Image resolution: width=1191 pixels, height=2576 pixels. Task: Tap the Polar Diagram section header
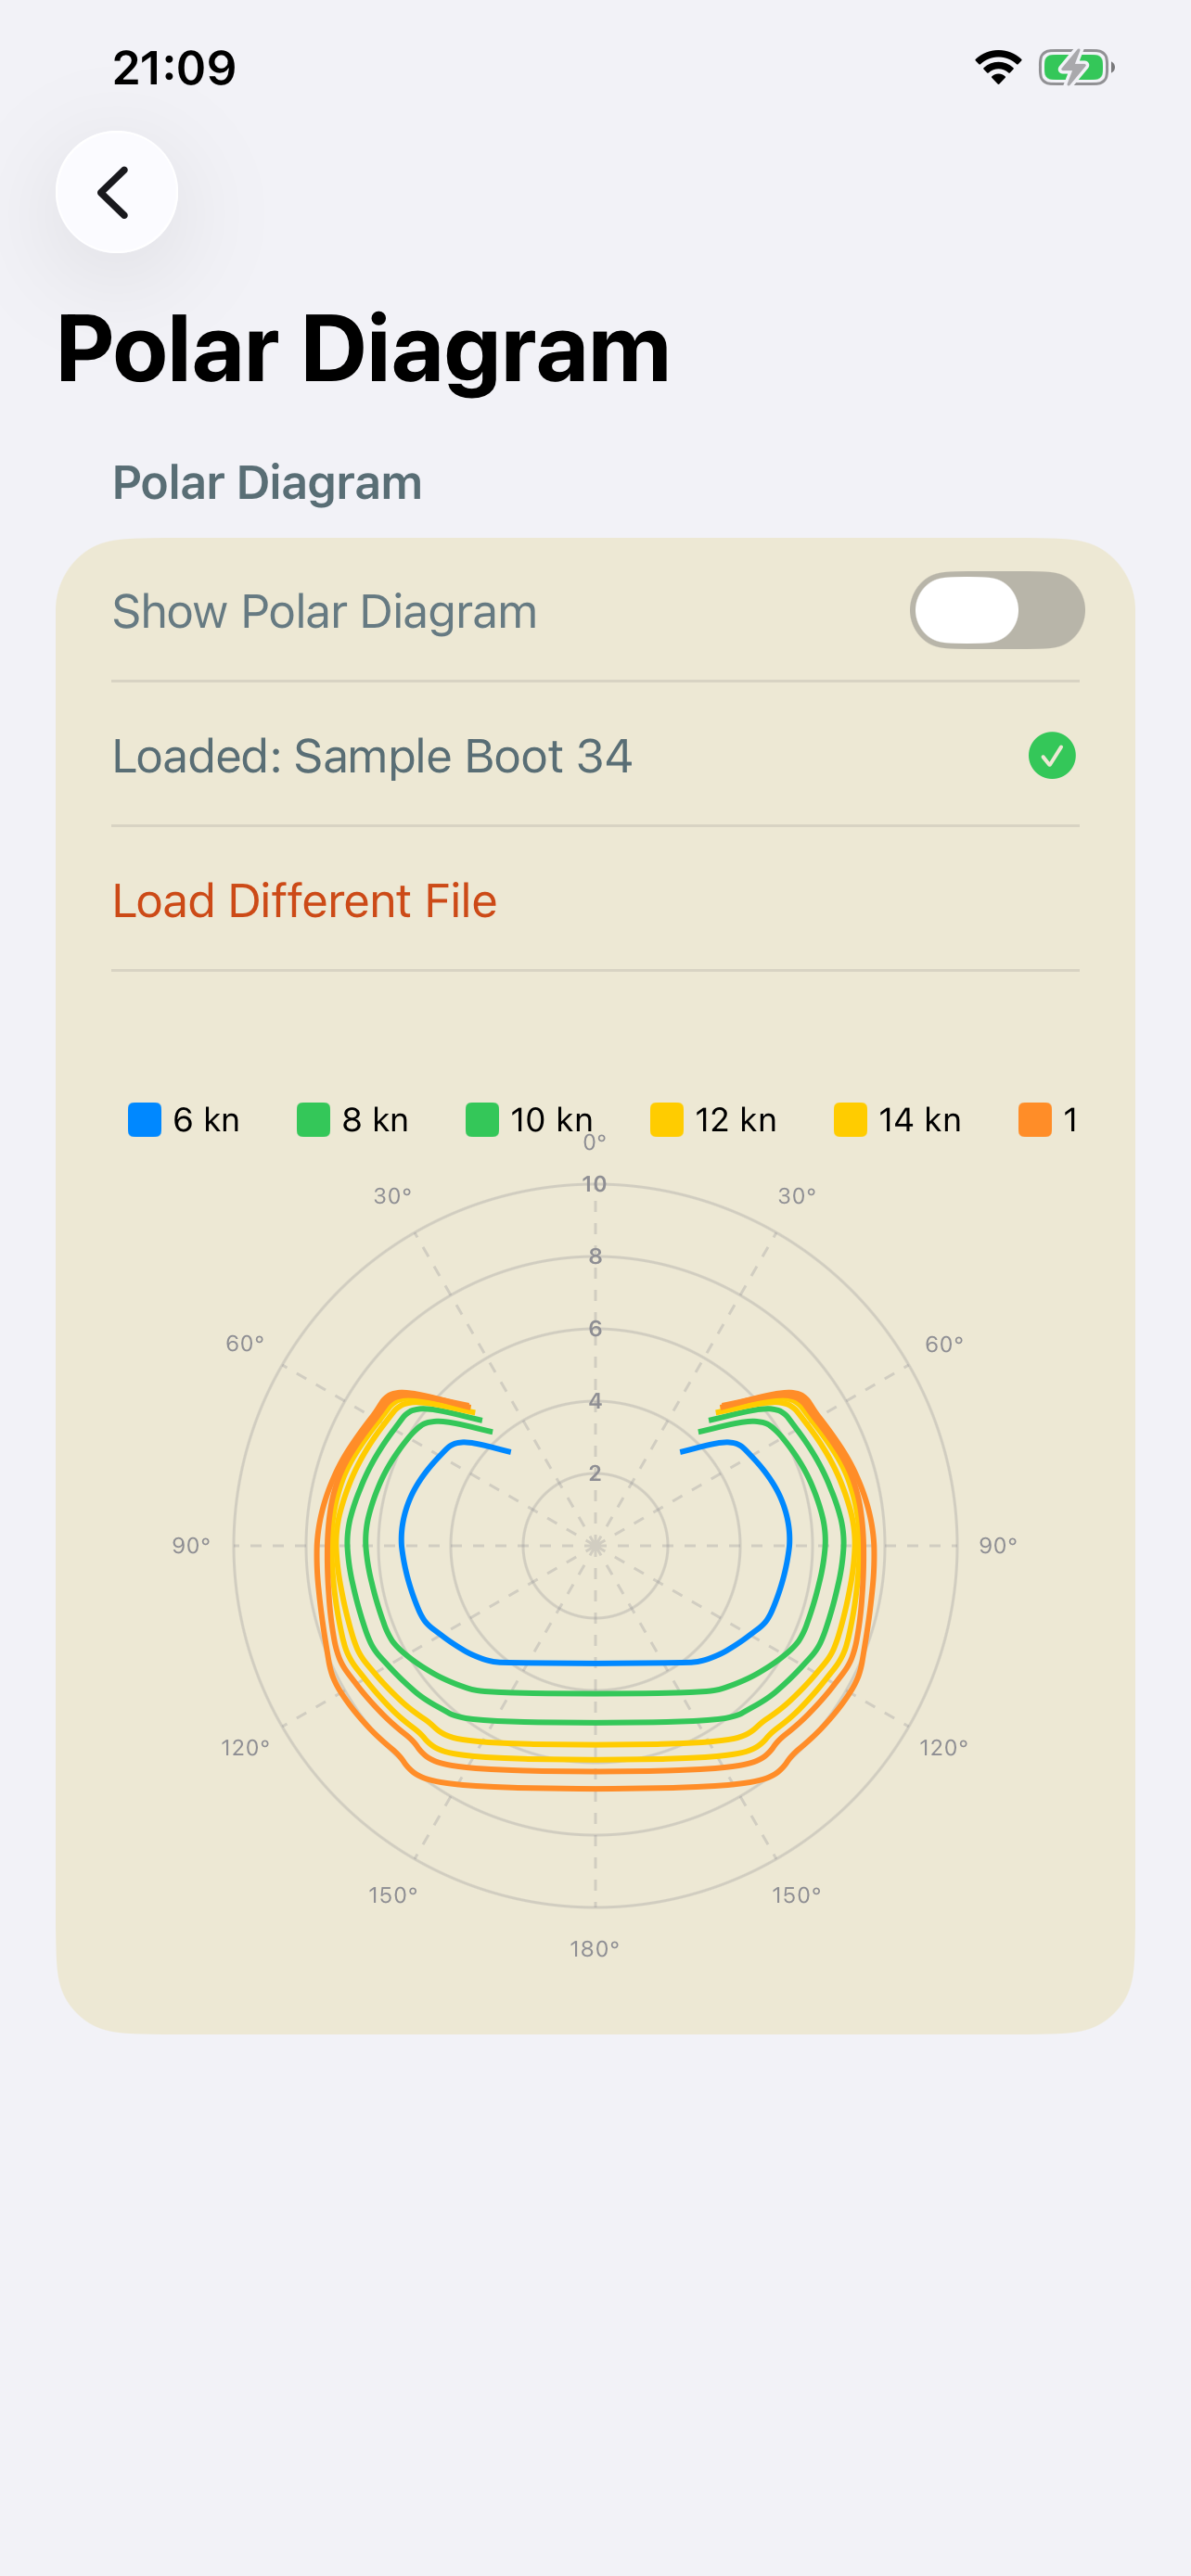(x=267, y=483)
